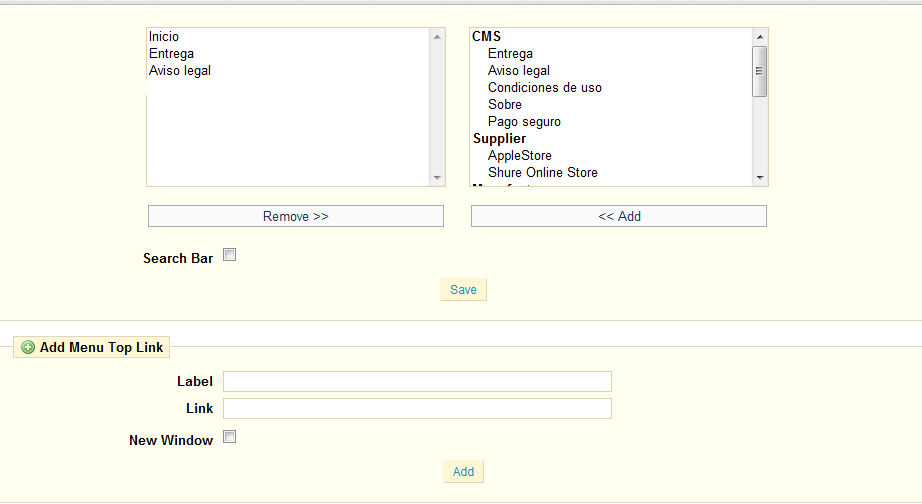The width and height of the screenshot is (922, 504).
Task: Click the Supplier group header
Action: (x=499, y=139)
